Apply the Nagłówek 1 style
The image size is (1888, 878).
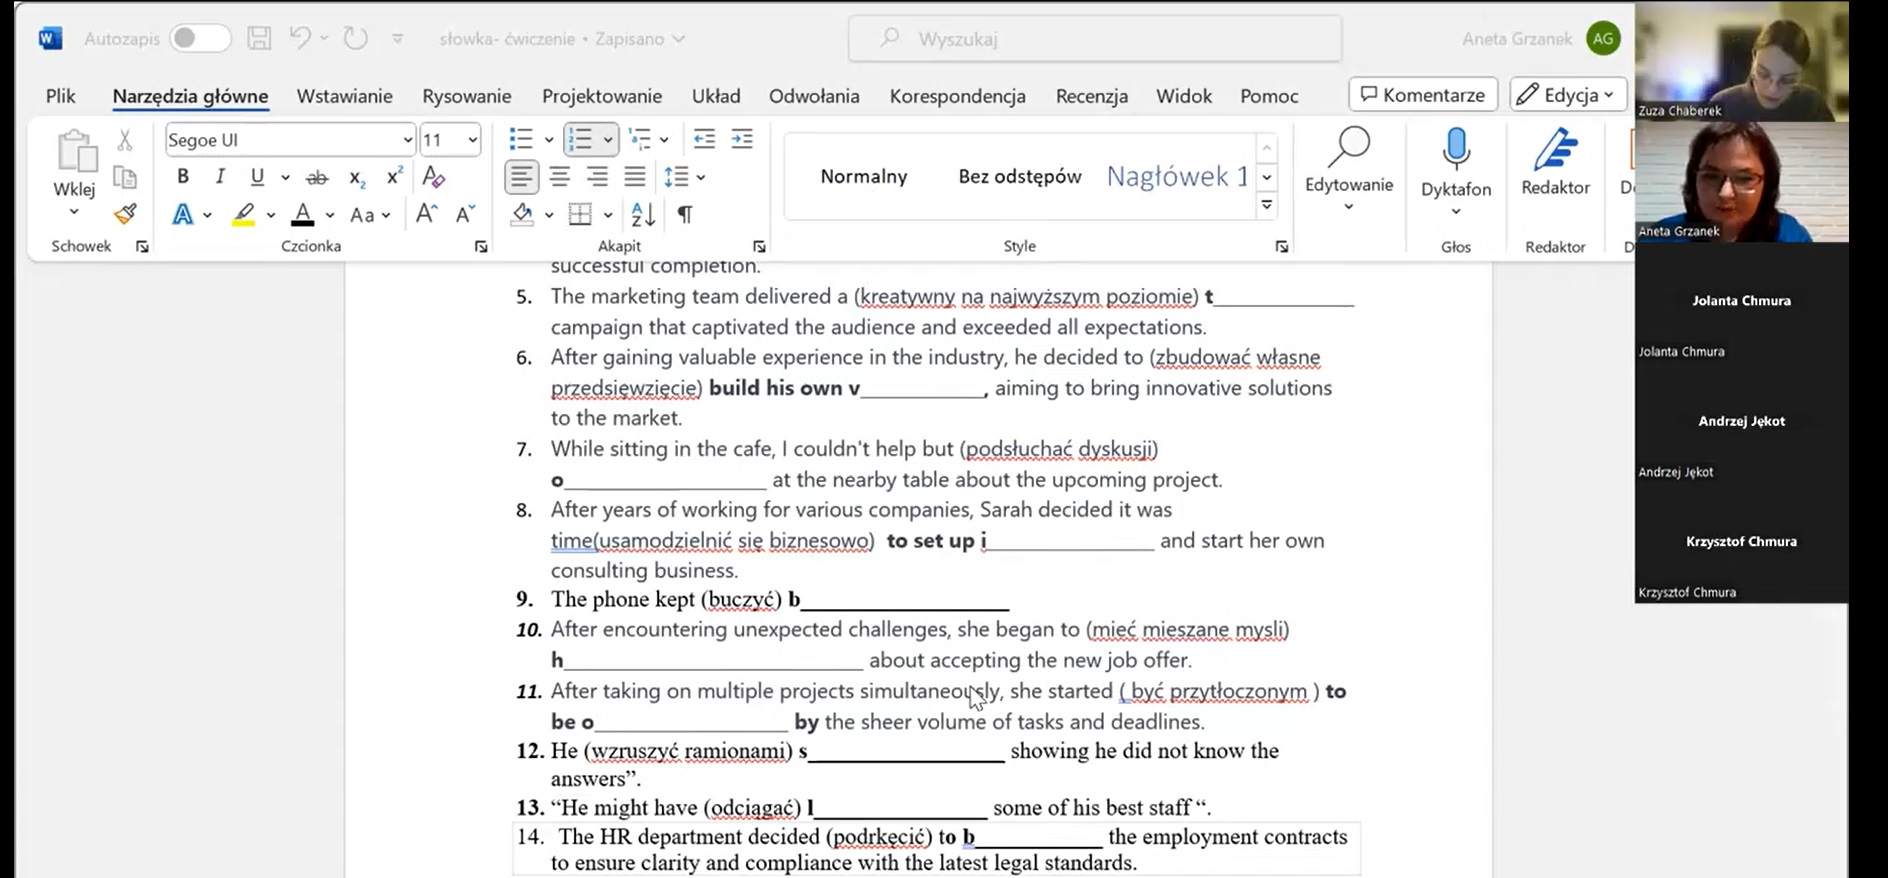click(1177, 176)
